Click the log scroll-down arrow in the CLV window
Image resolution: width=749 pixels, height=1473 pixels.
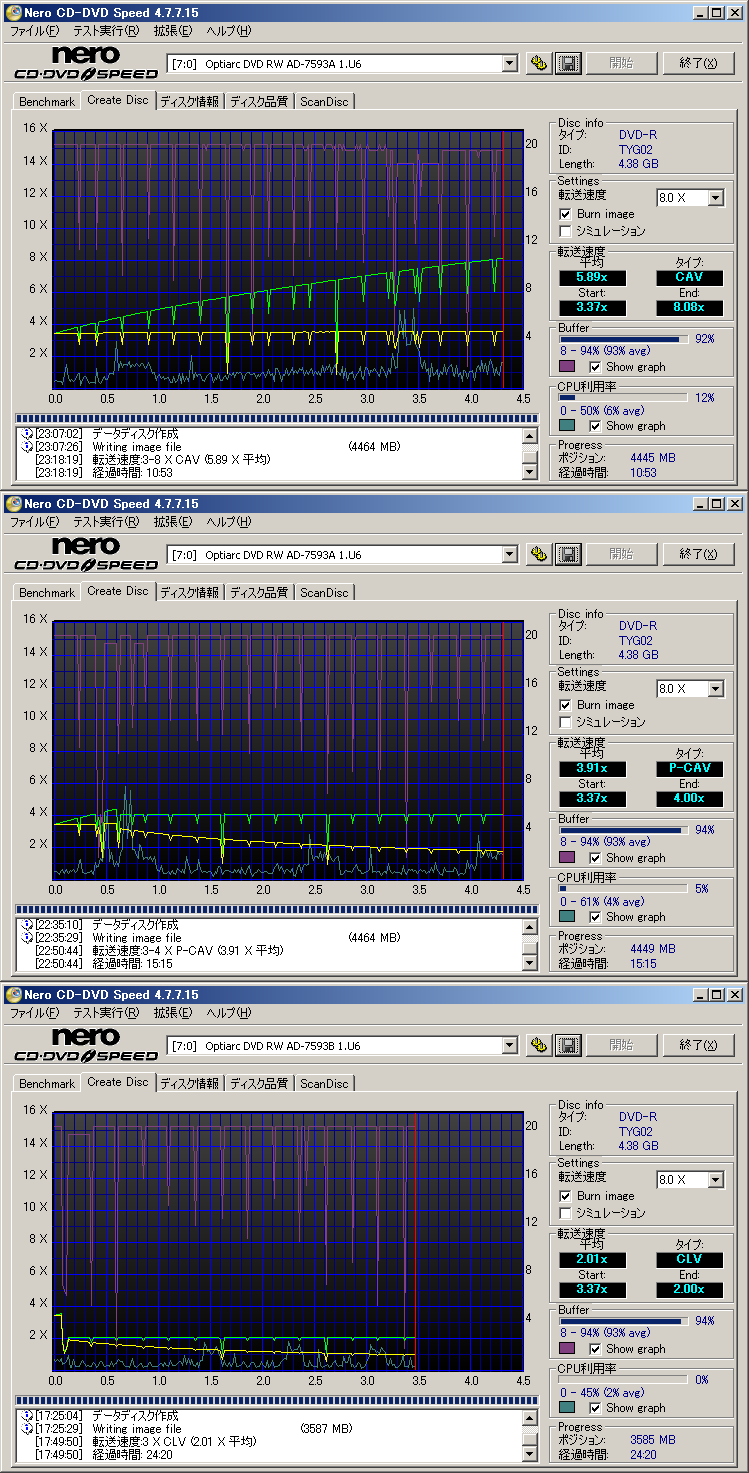(530, 1454)
